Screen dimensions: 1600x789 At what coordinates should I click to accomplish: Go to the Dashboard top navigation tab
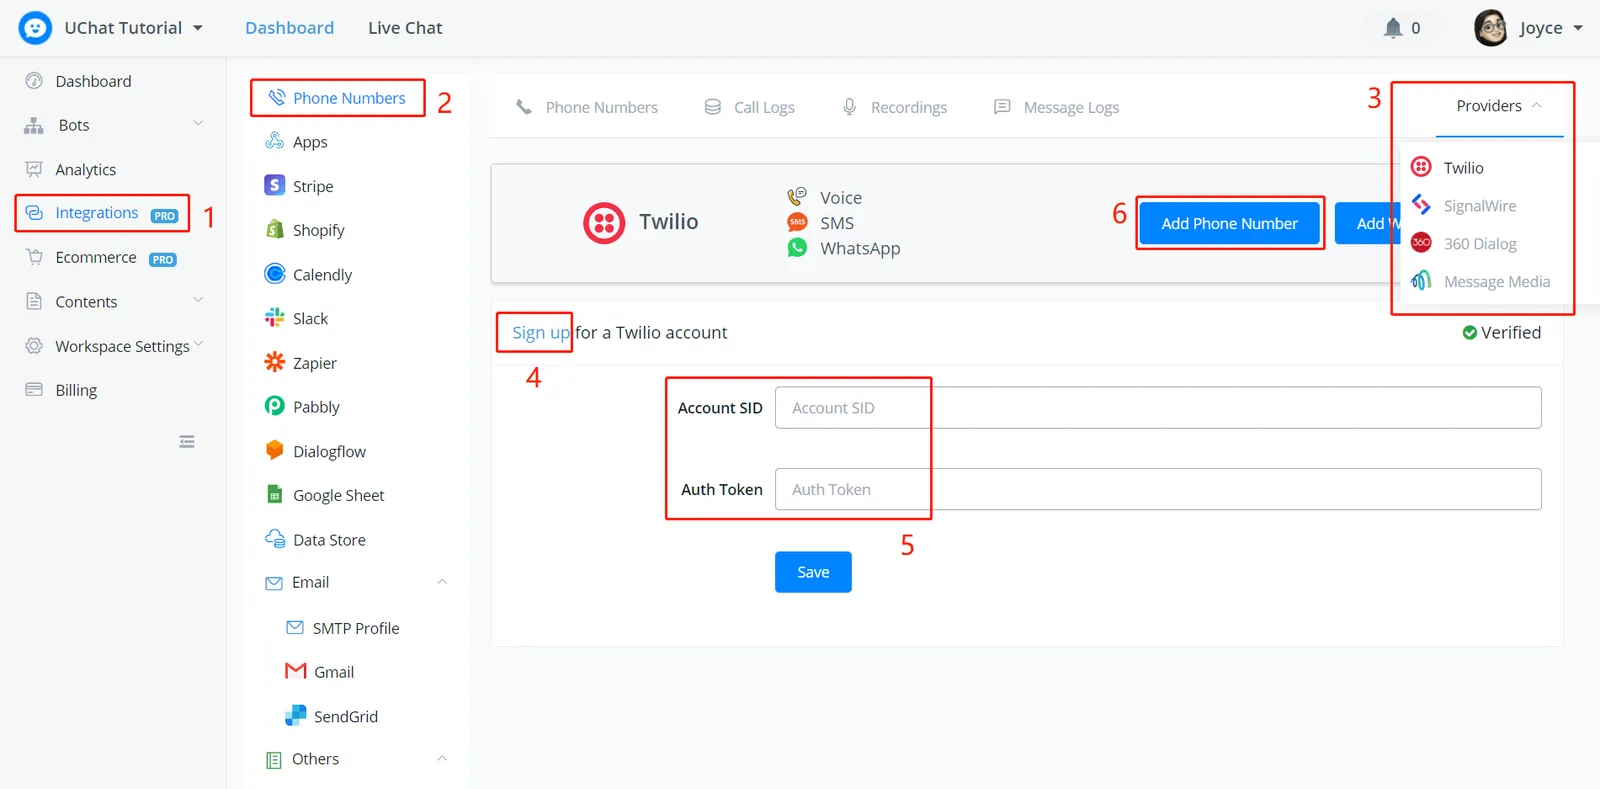point(290,28)
